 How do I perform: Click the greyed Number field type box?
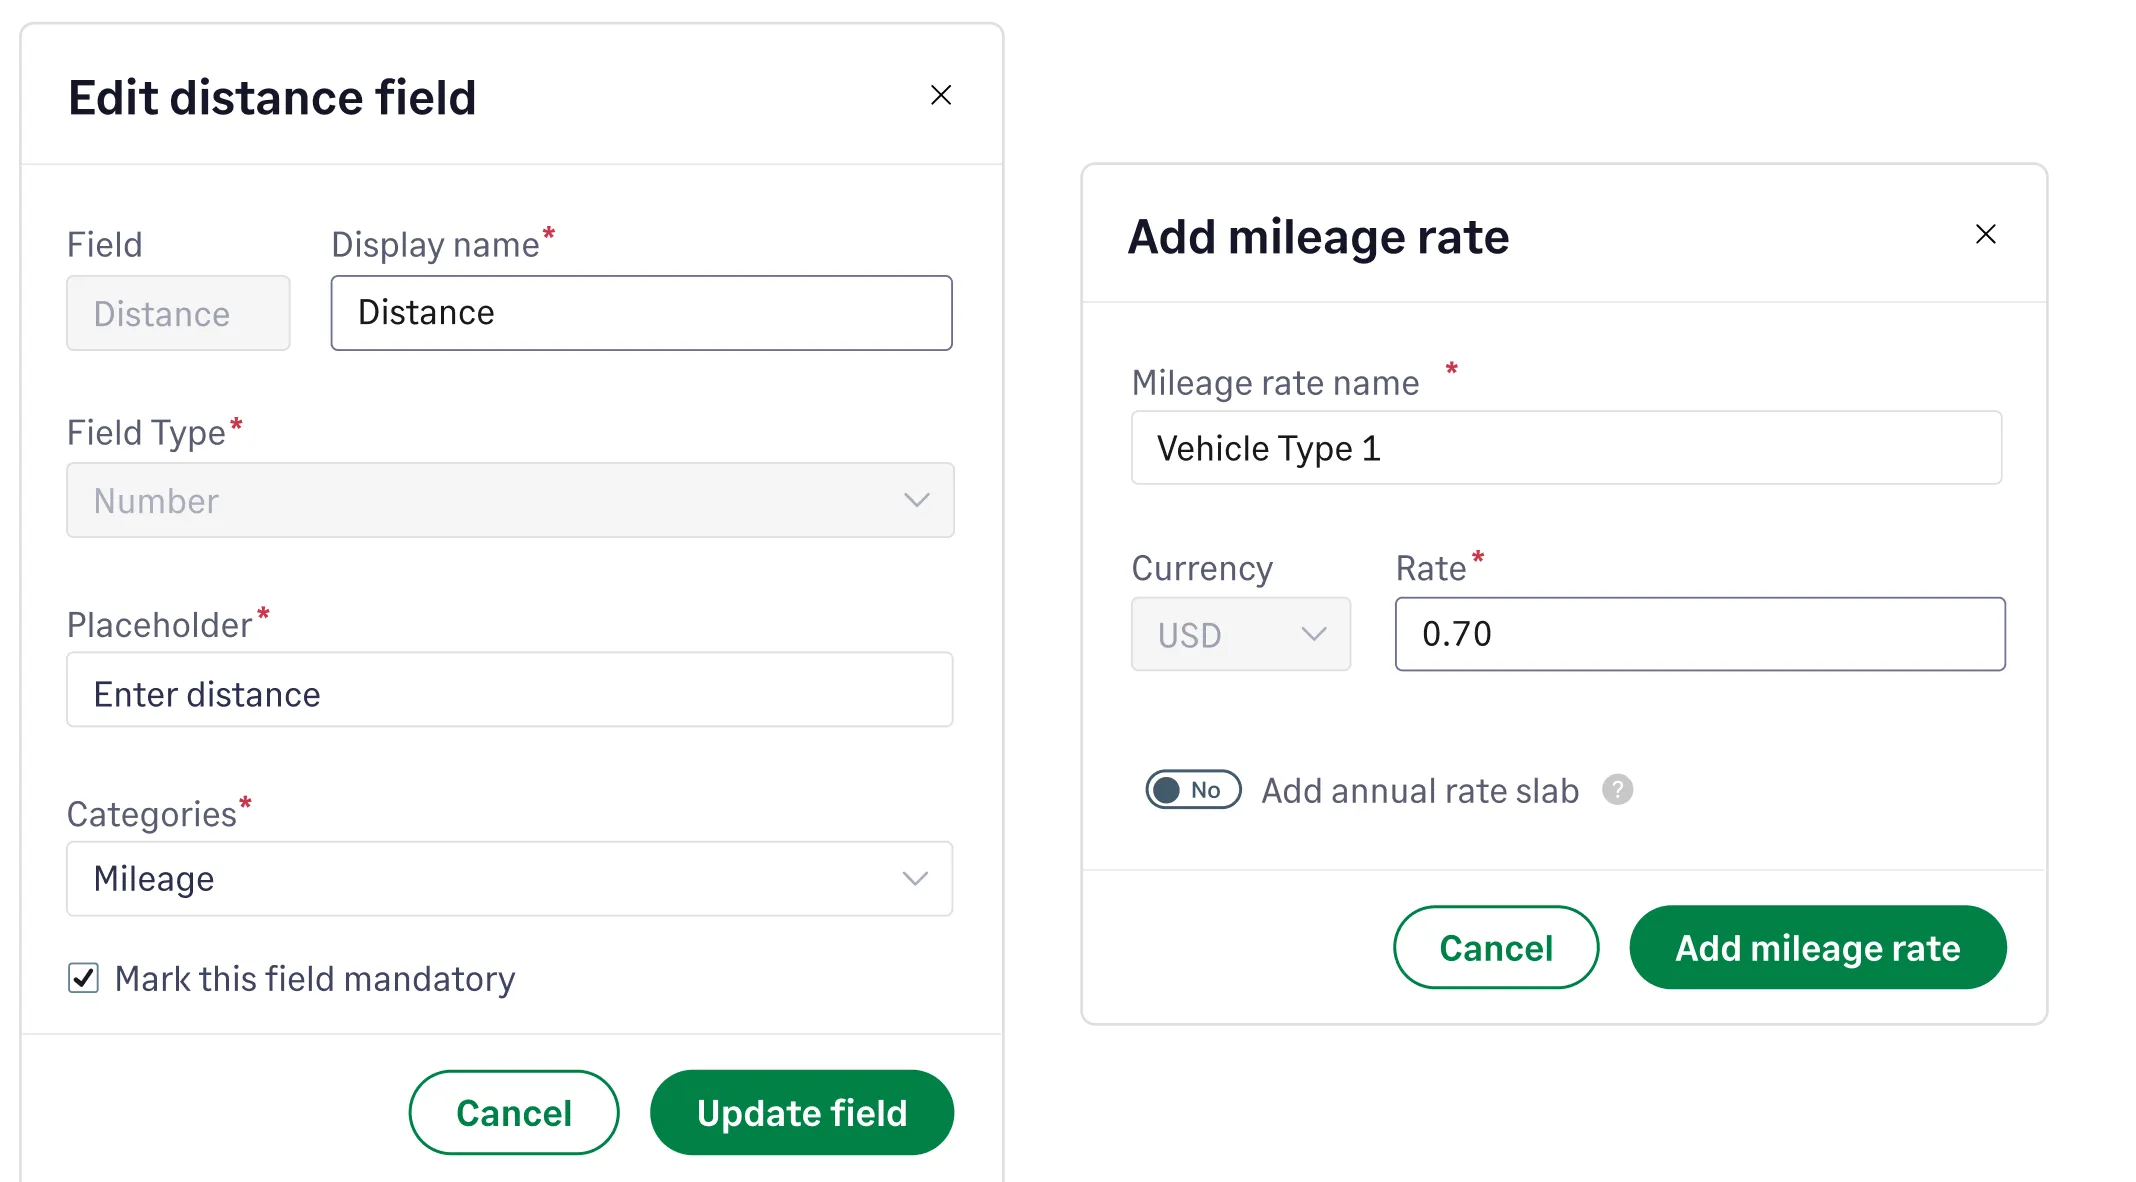click(x=509, y=500)
